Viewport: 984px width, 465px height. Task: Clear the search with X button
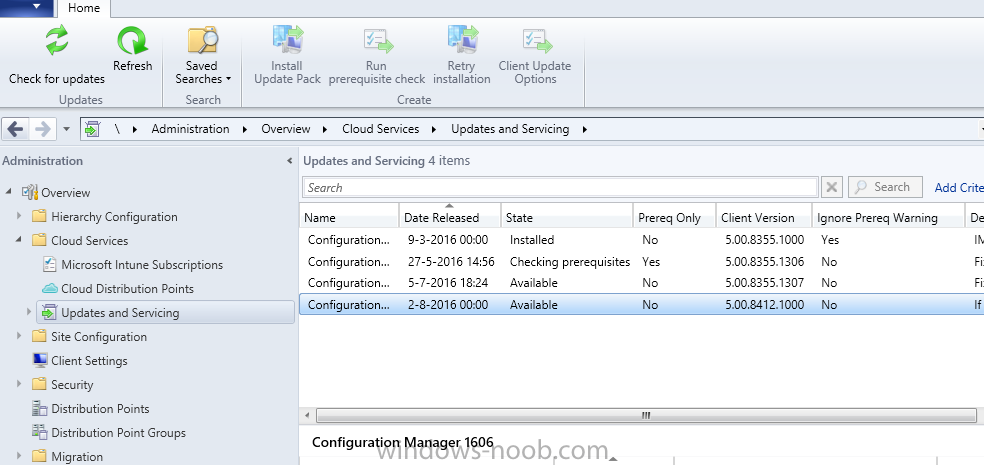(x=832, y=187)
